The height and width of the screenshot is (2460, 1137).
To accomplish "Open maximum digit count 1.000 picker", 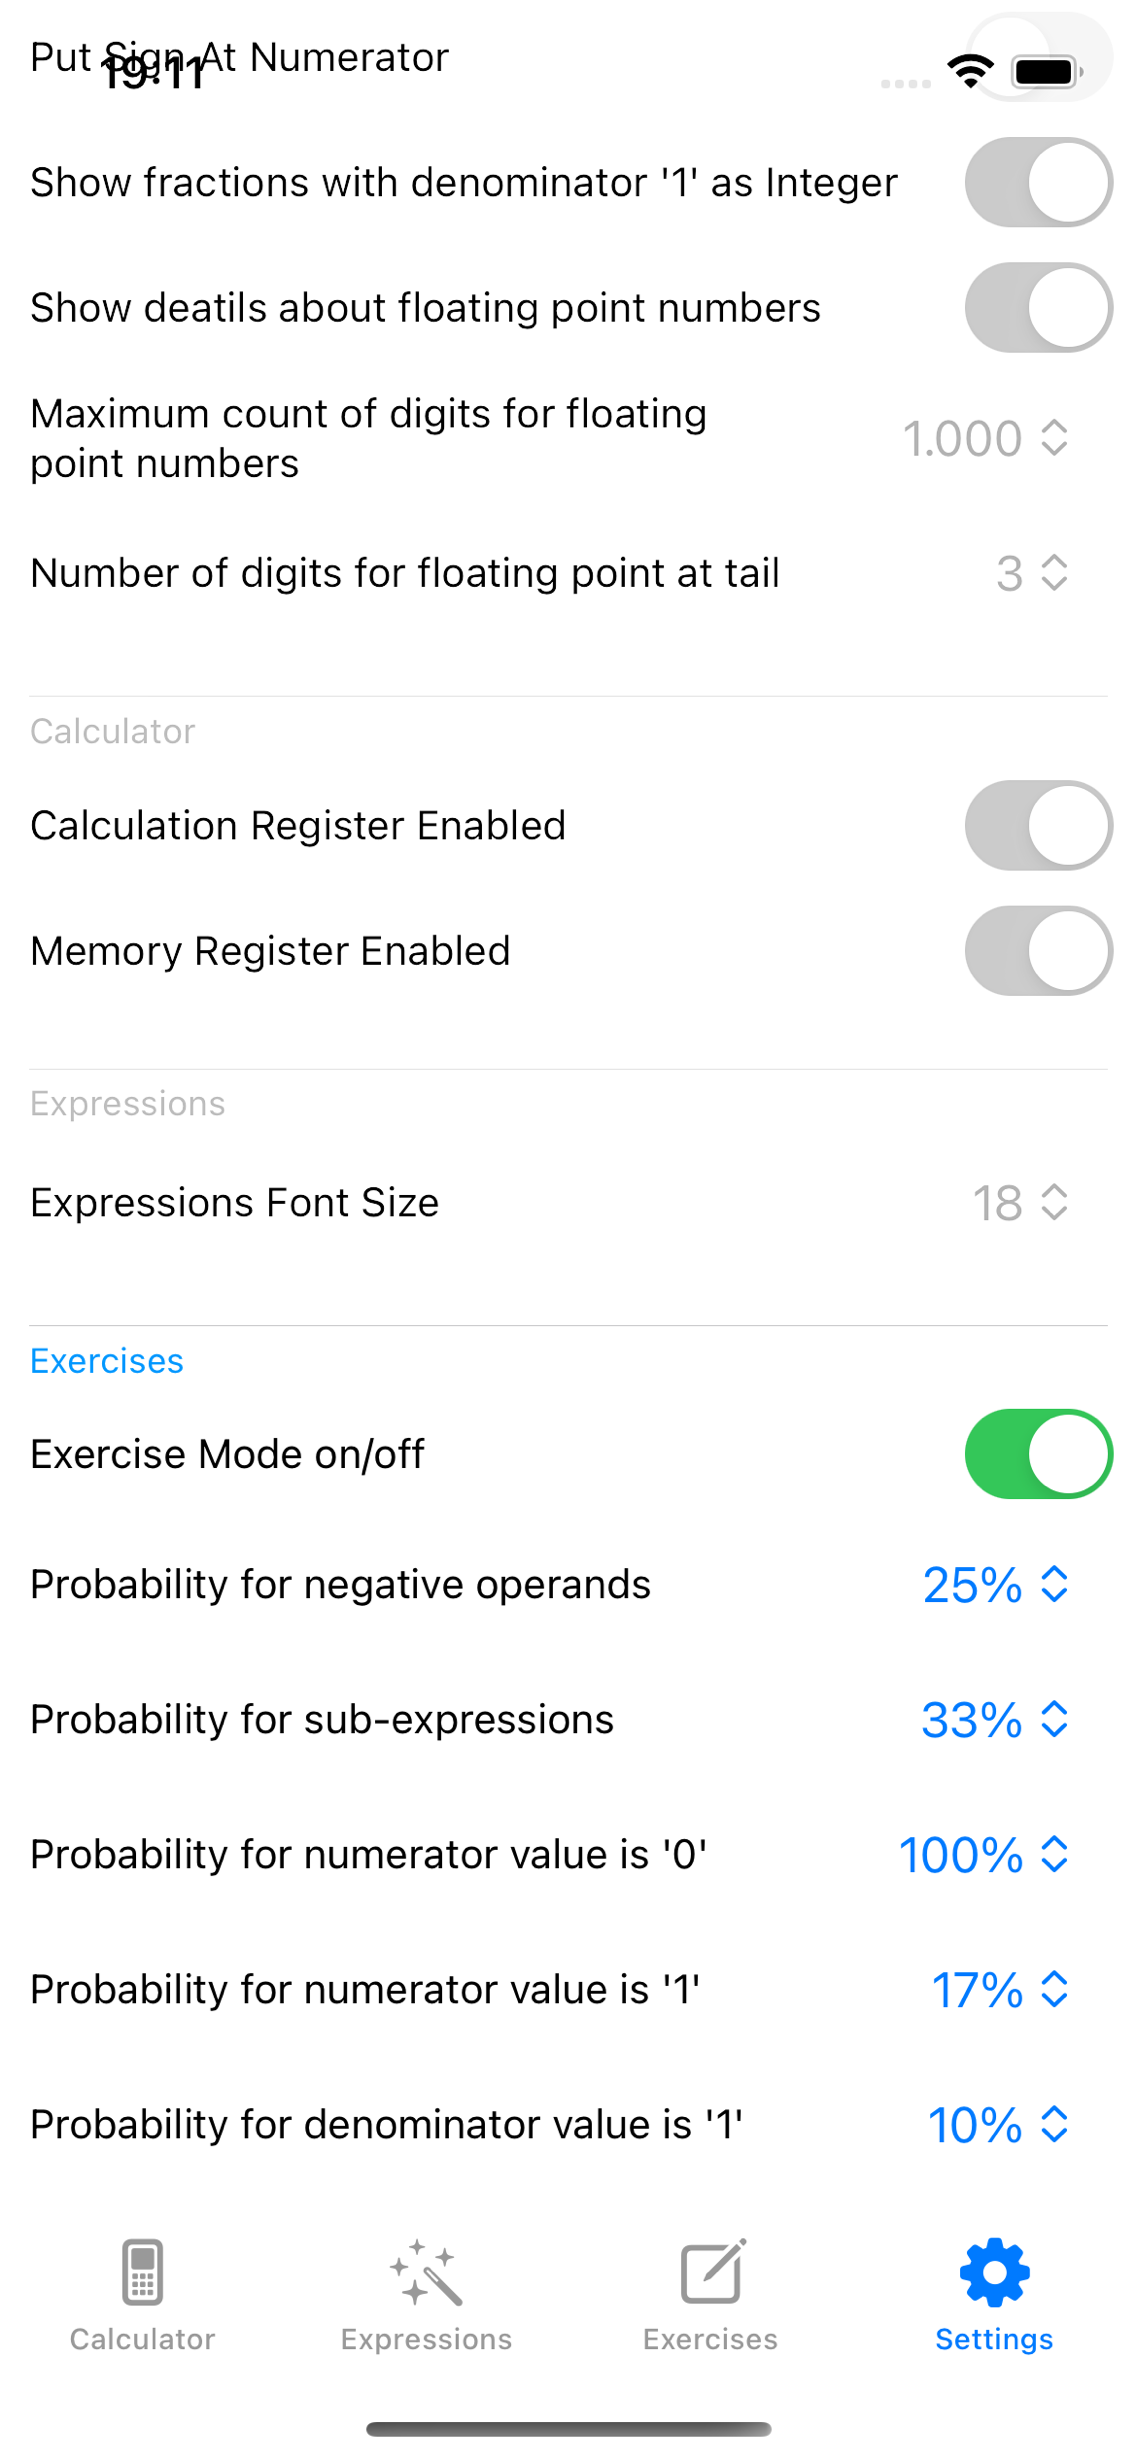I will (986, 438).
